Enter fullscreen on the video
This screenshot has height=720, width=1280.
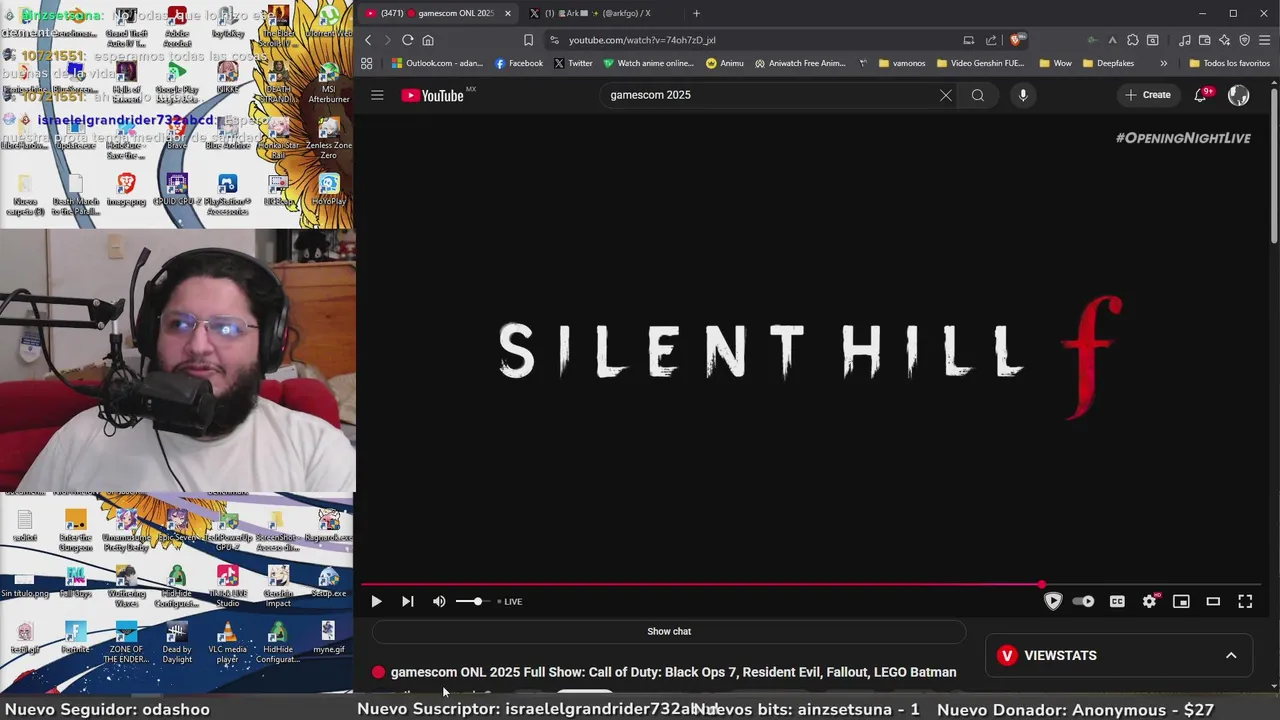click(x=1245, y=601)
